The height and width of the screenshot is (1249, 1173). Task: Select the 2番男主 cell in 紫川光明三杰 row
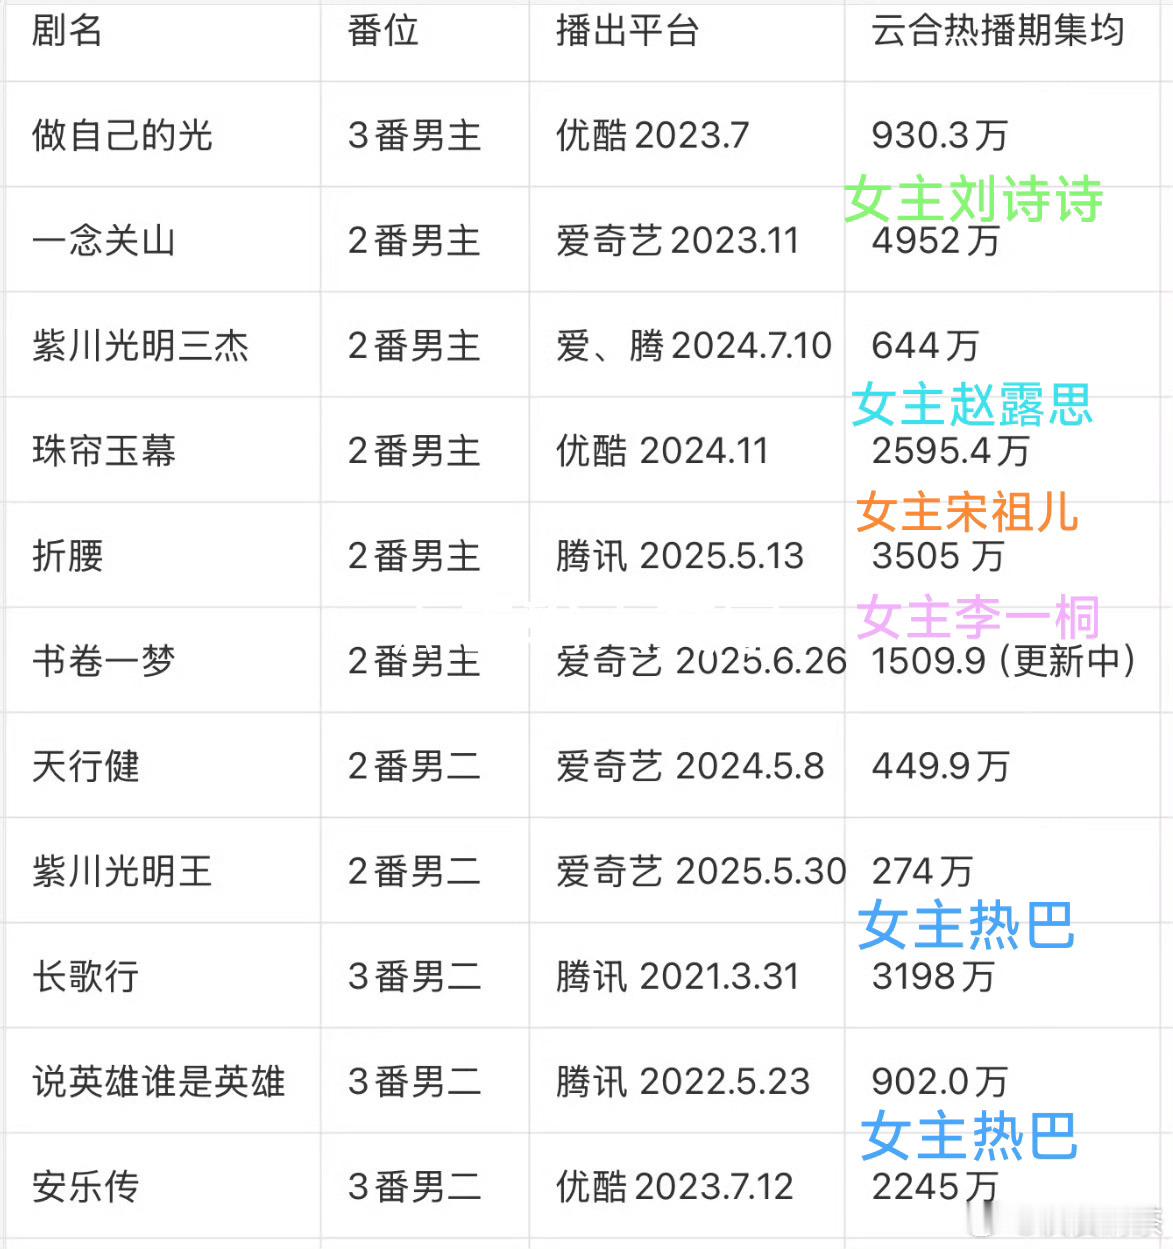pos(415,346)
